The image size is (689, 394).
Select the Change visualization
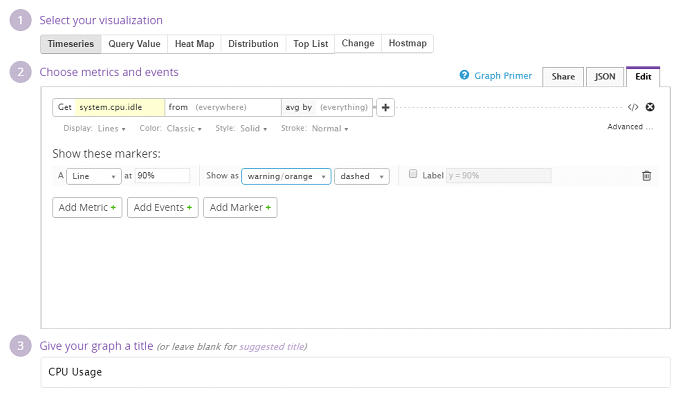(x=358, y=43)
